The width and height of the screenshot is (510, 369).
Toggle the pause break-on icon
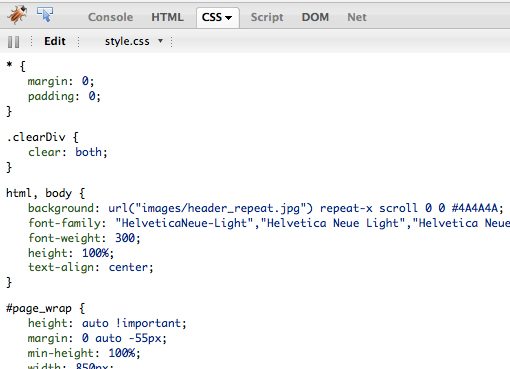[13, 42]
